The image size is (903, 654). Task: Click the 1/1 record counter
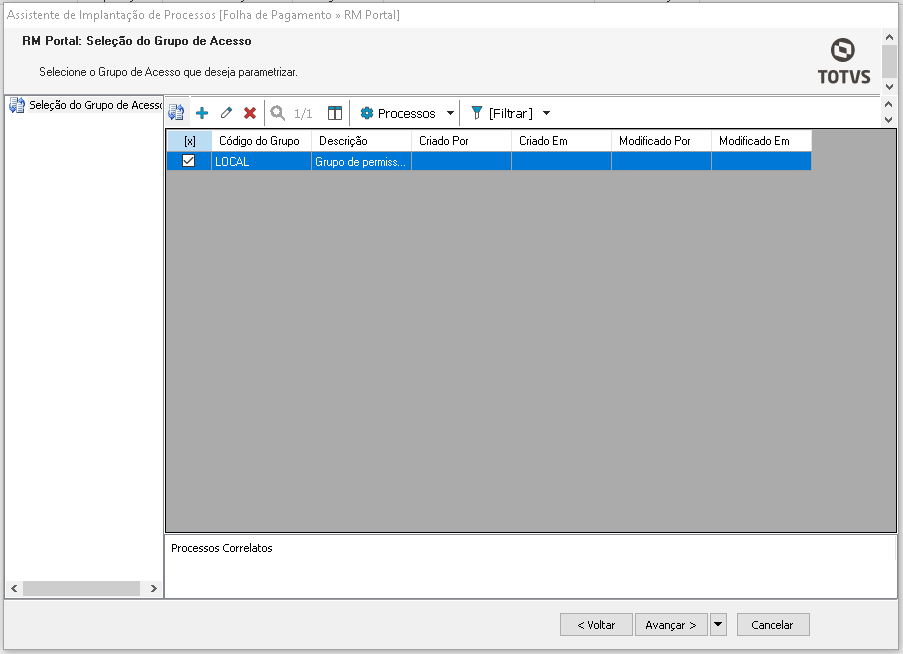tap(303, 113)
